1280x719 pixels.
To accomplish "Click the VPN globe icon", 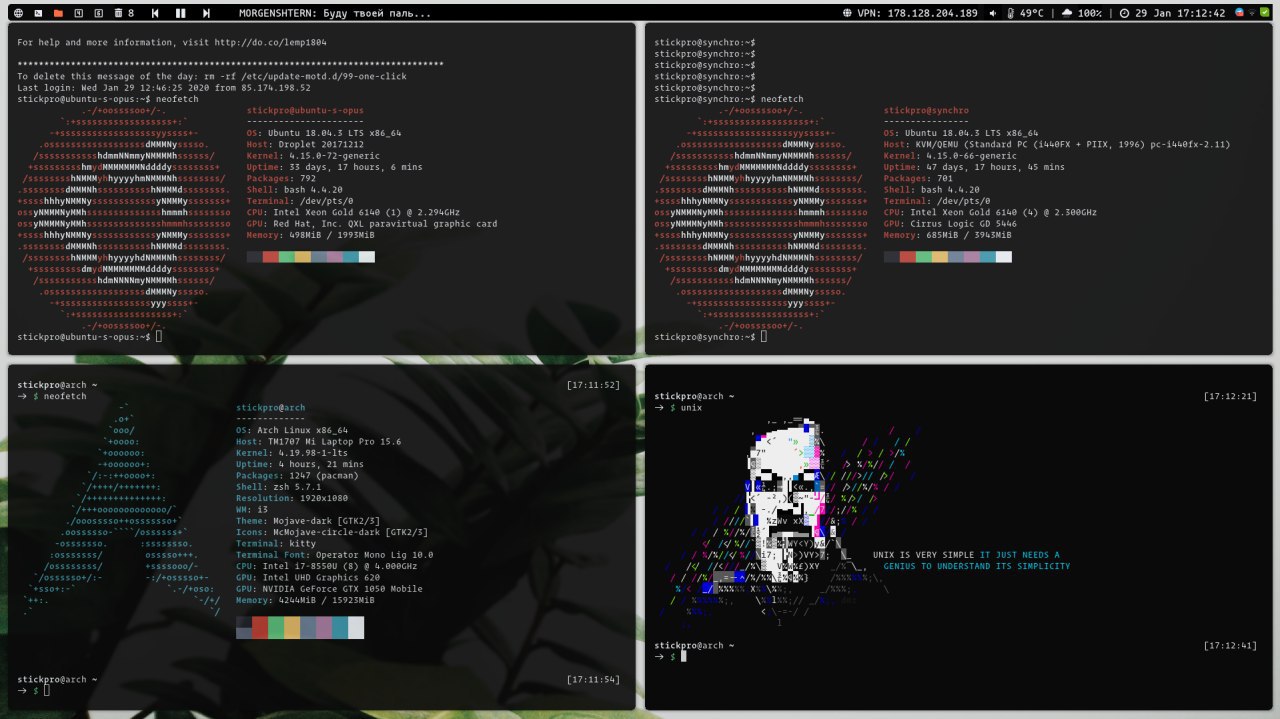I will coord(848,13).
